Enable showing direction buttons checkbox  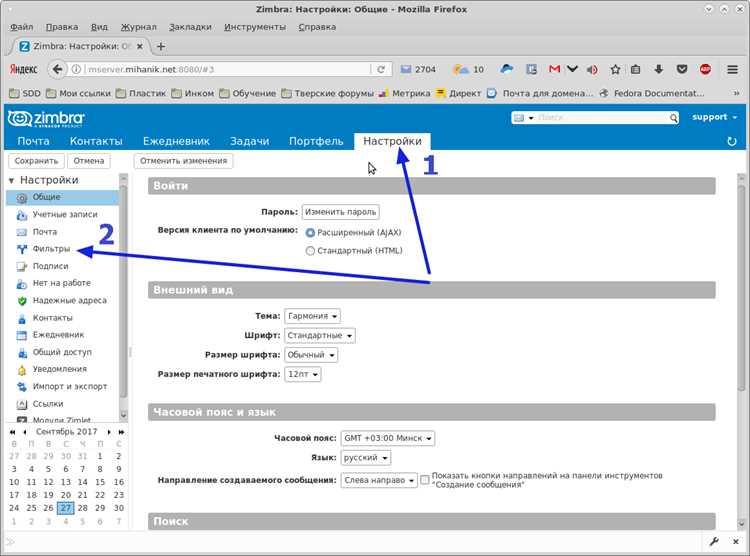pos(425,480)
